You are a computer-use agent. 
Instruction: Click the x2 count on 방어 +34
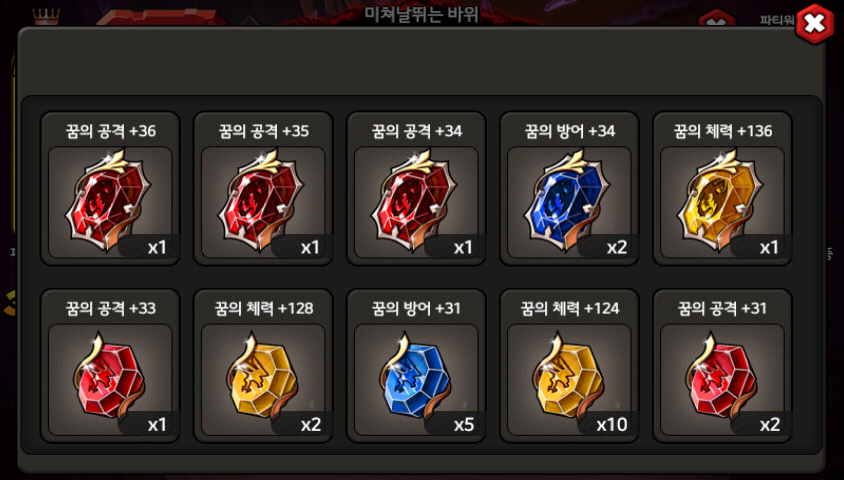tap(617, 248)
